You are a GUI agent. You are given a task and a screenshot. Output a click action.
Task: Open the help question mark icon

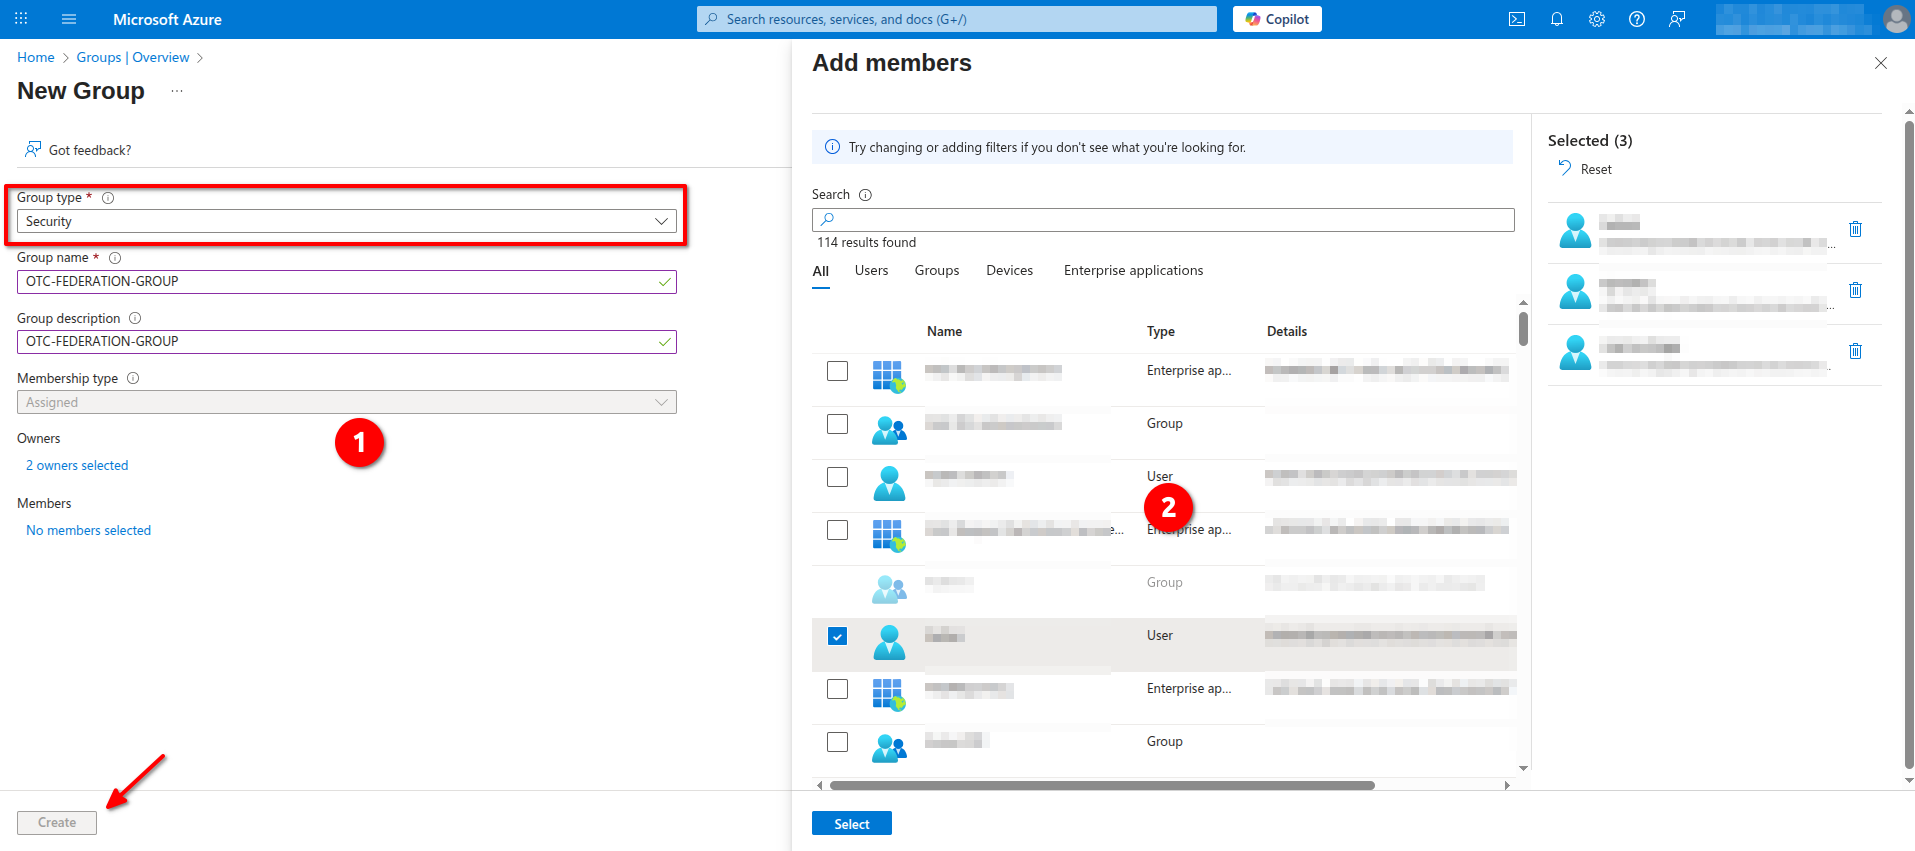[1636, 19]
